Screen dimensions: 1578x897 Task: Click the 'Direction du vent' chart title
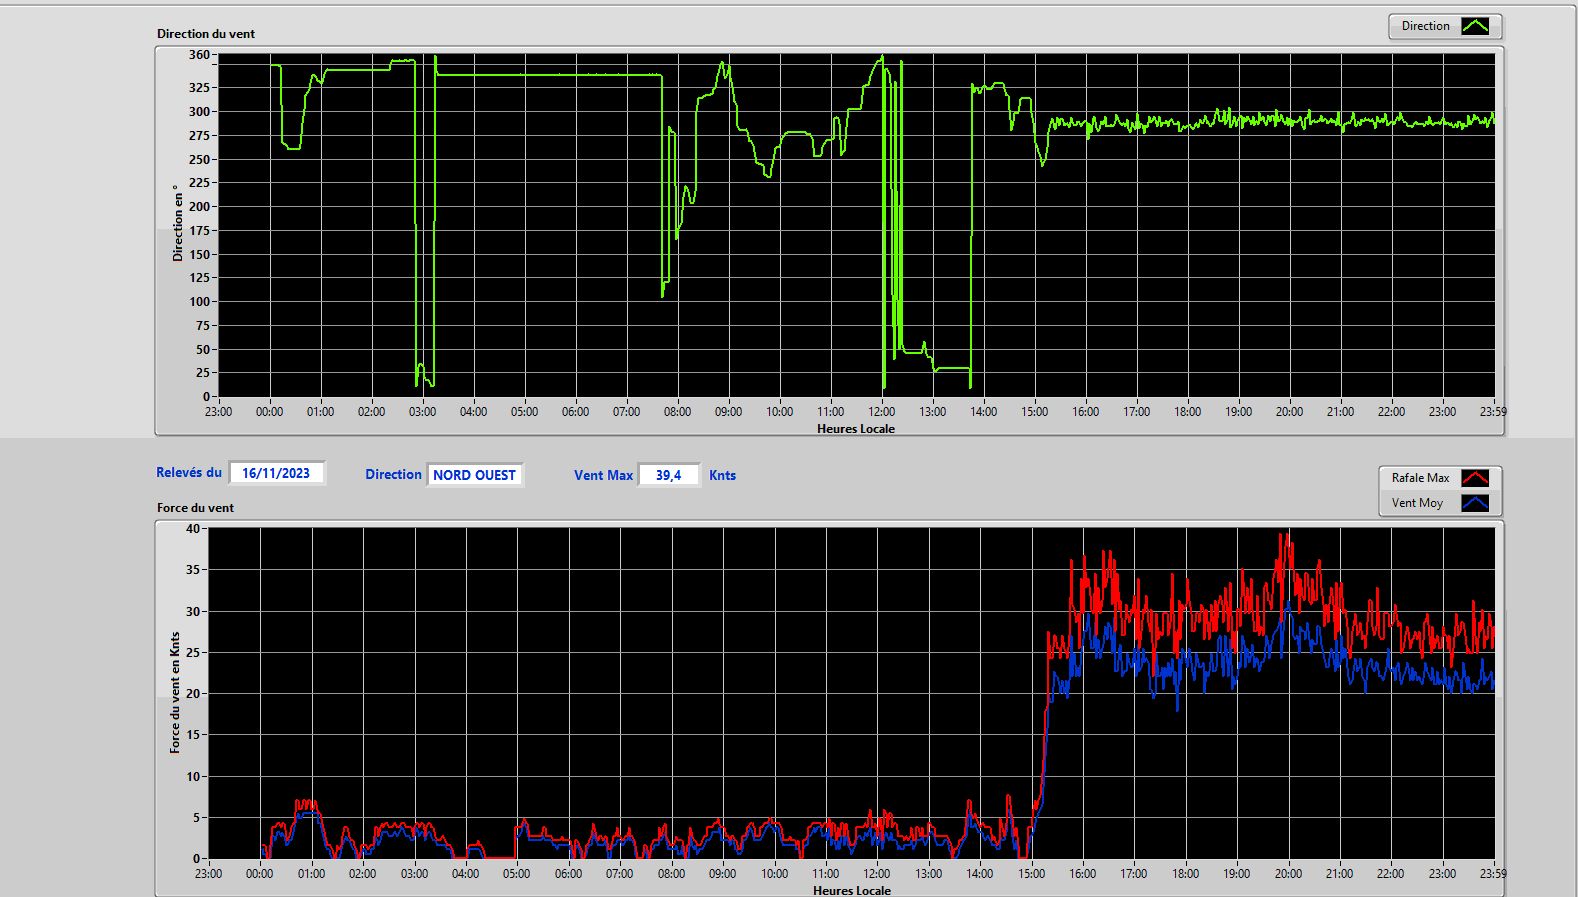coord(206,33)
